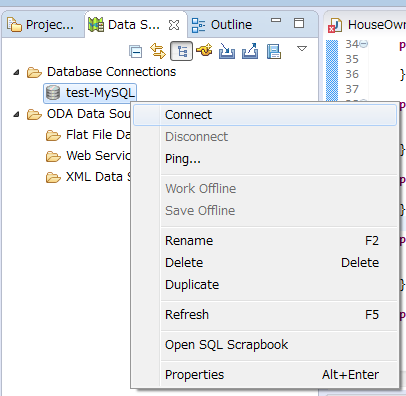
Task: Toggle the Show Category tree button
Action: pos(181,51)
